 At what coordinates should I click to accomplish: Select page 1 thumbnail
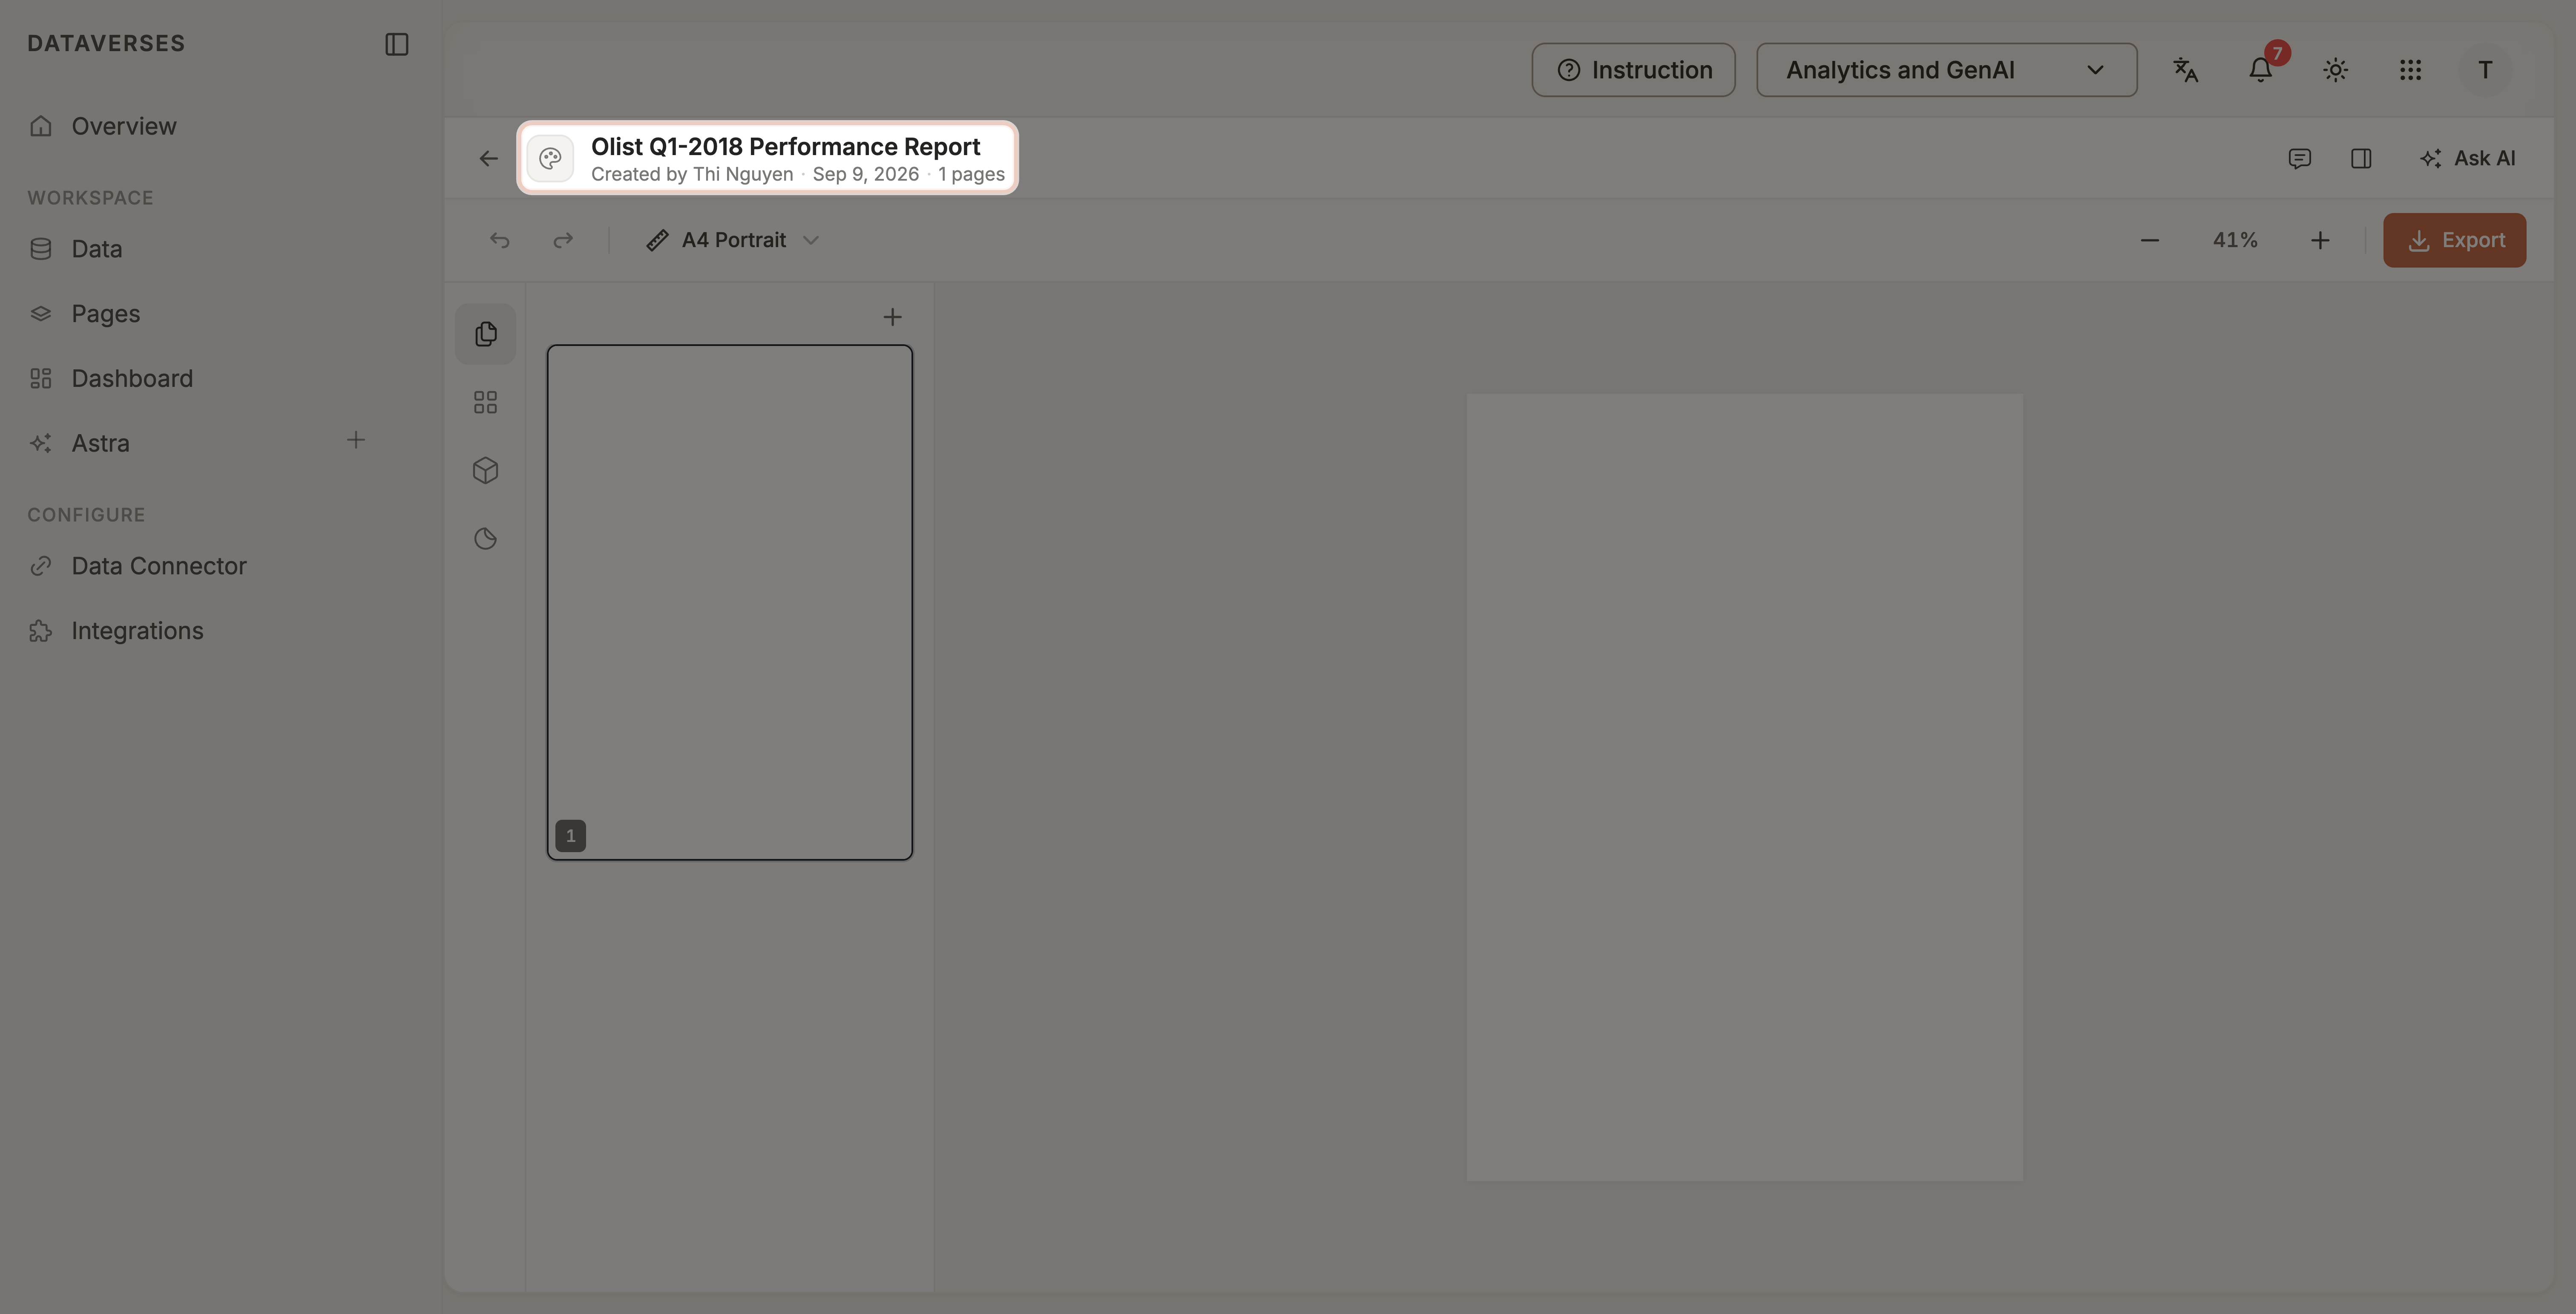pos(729,602)
